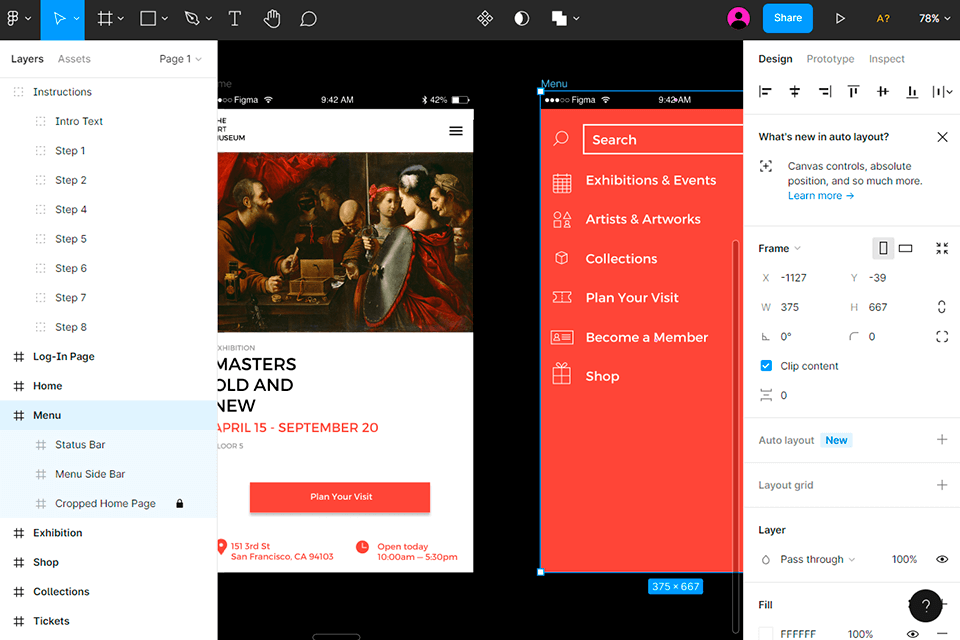Select landscape frame orientation
This screenshot has width=960, height=640.
(x=906, y=248)
